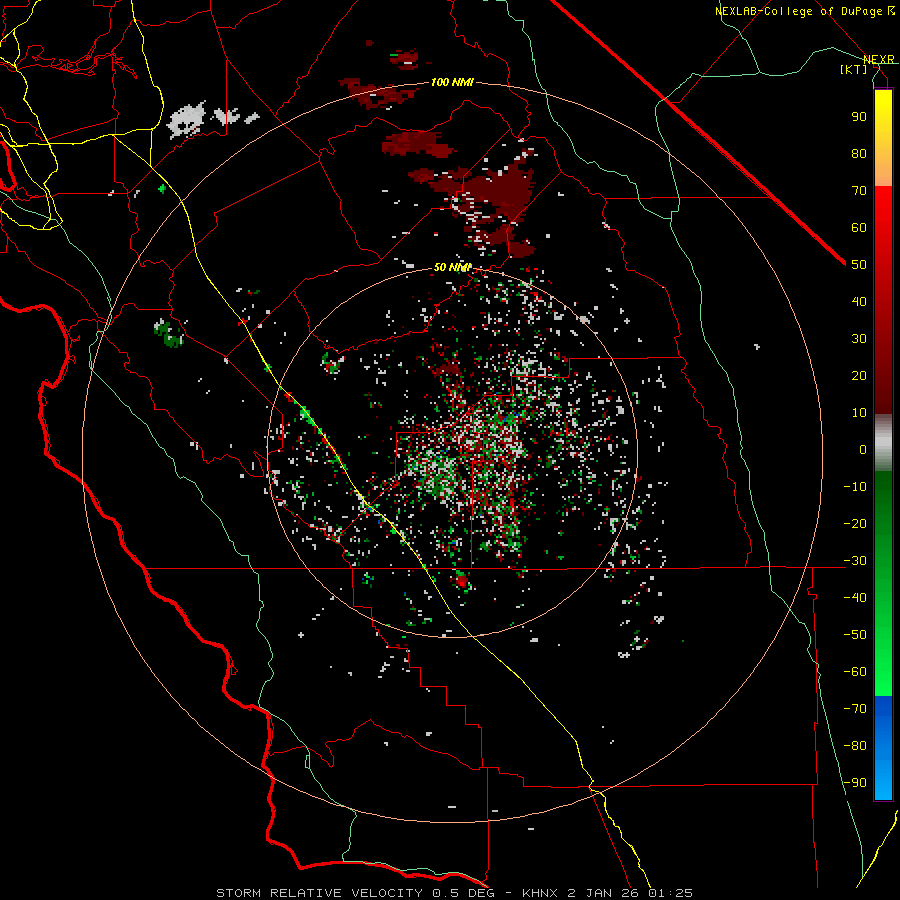Screen dimensions: 900x900
Task: Click the -80 label on the velocity legend
Action: point(855,746)
